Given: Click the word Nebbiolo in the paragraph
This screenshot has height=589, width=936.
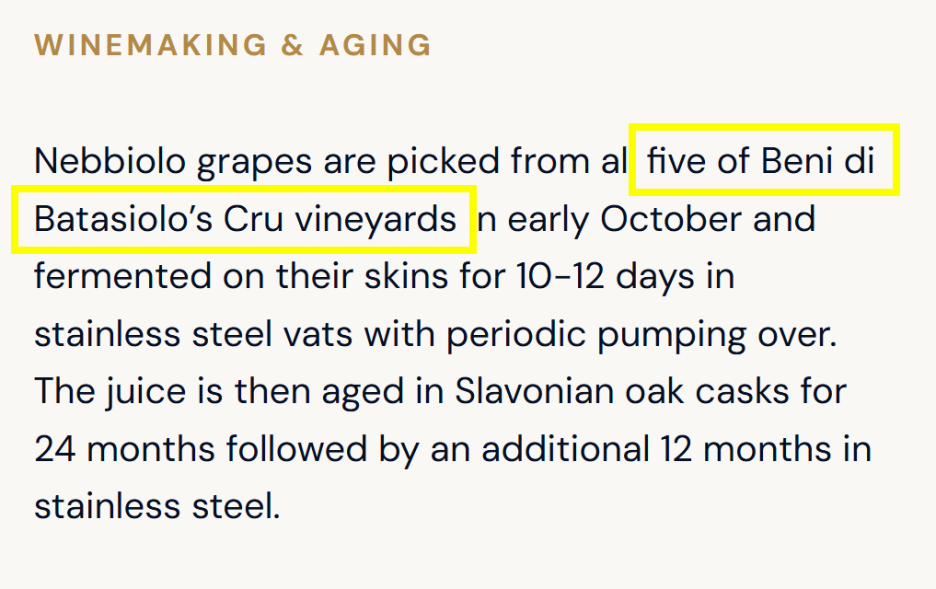Looking at the screenshot, I should coord(110,161).
